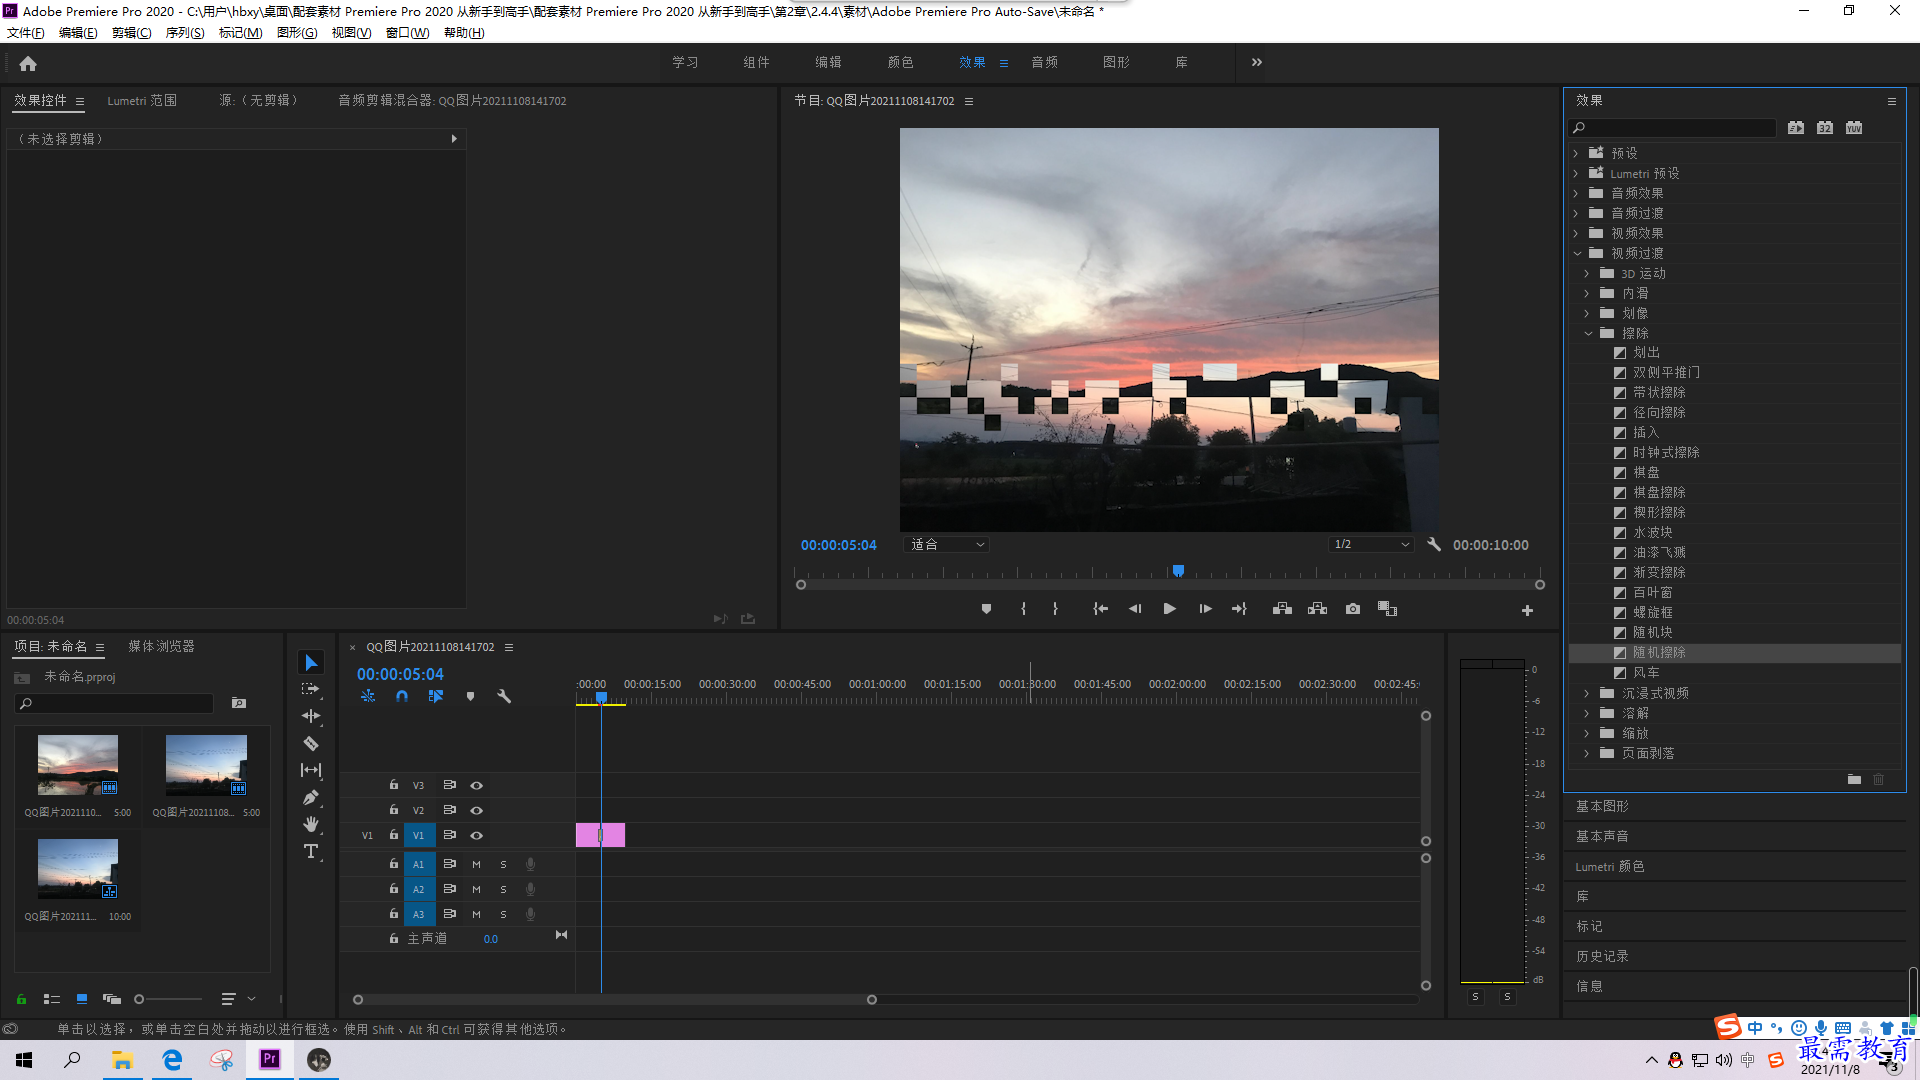Click the Mark Out bracket icon
Screen dimensions: 1920x1080
[1055, 609]
